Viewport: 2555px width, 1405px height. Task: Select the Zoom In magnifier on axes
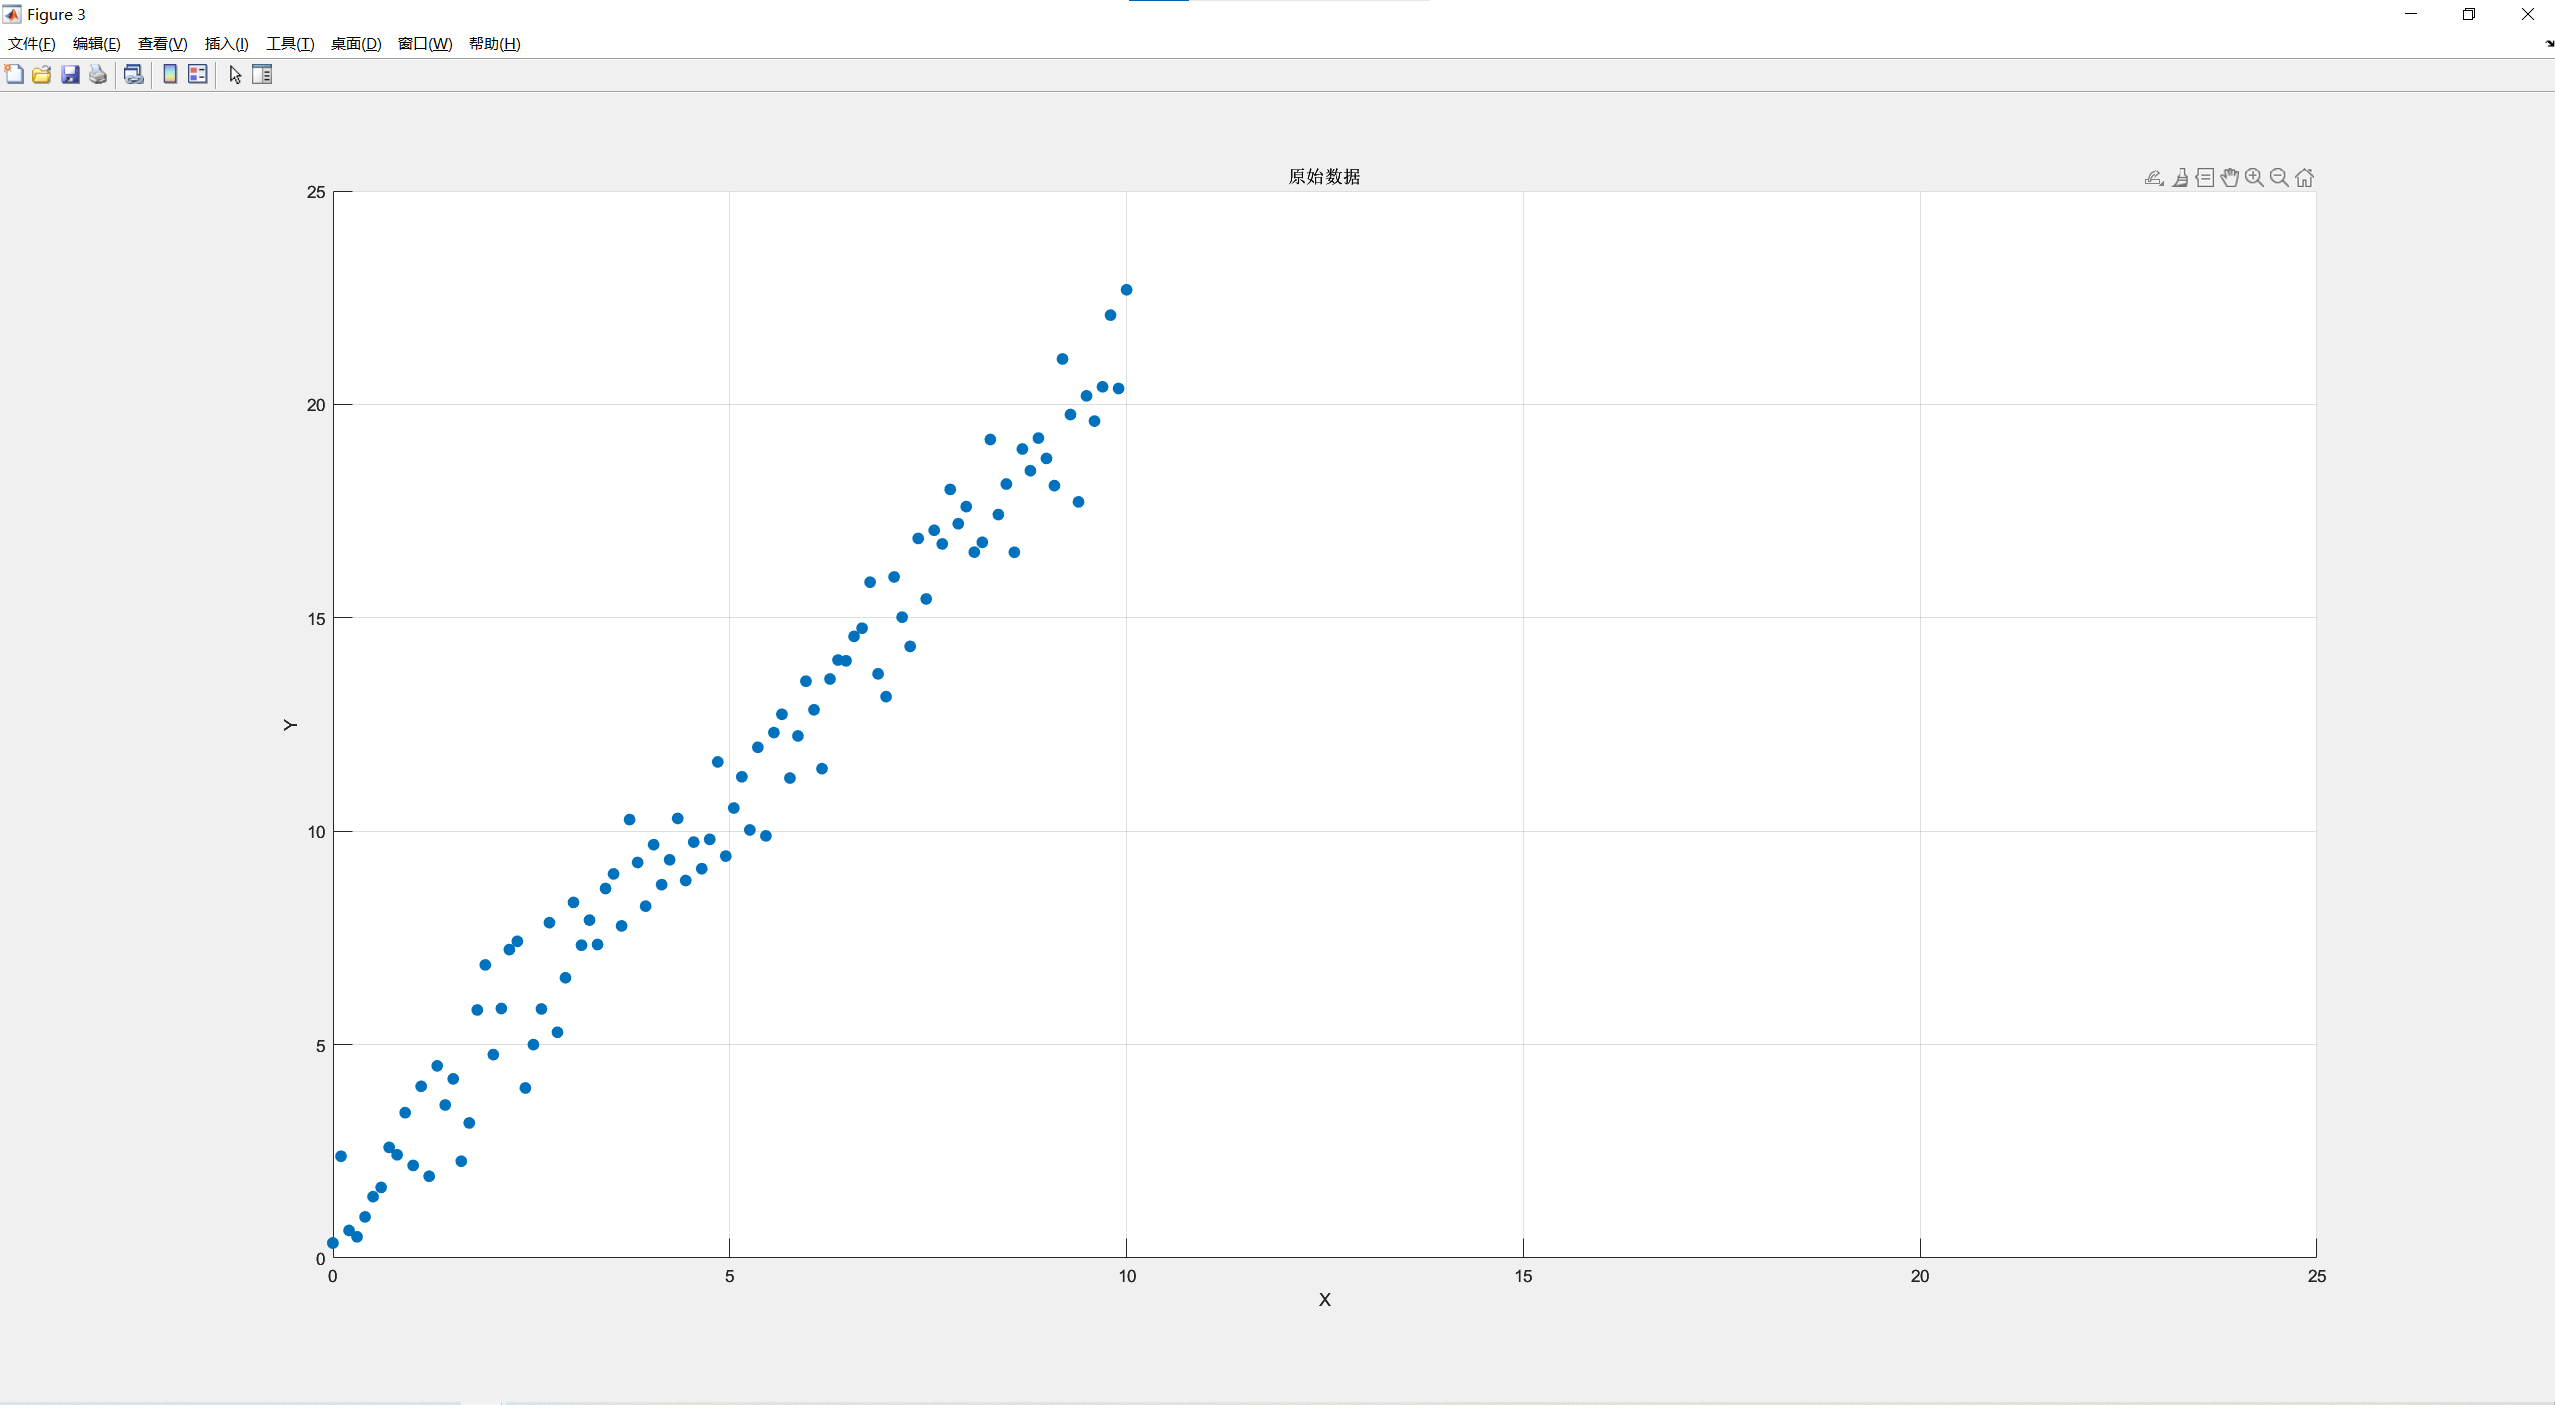tap(2254, 178)
